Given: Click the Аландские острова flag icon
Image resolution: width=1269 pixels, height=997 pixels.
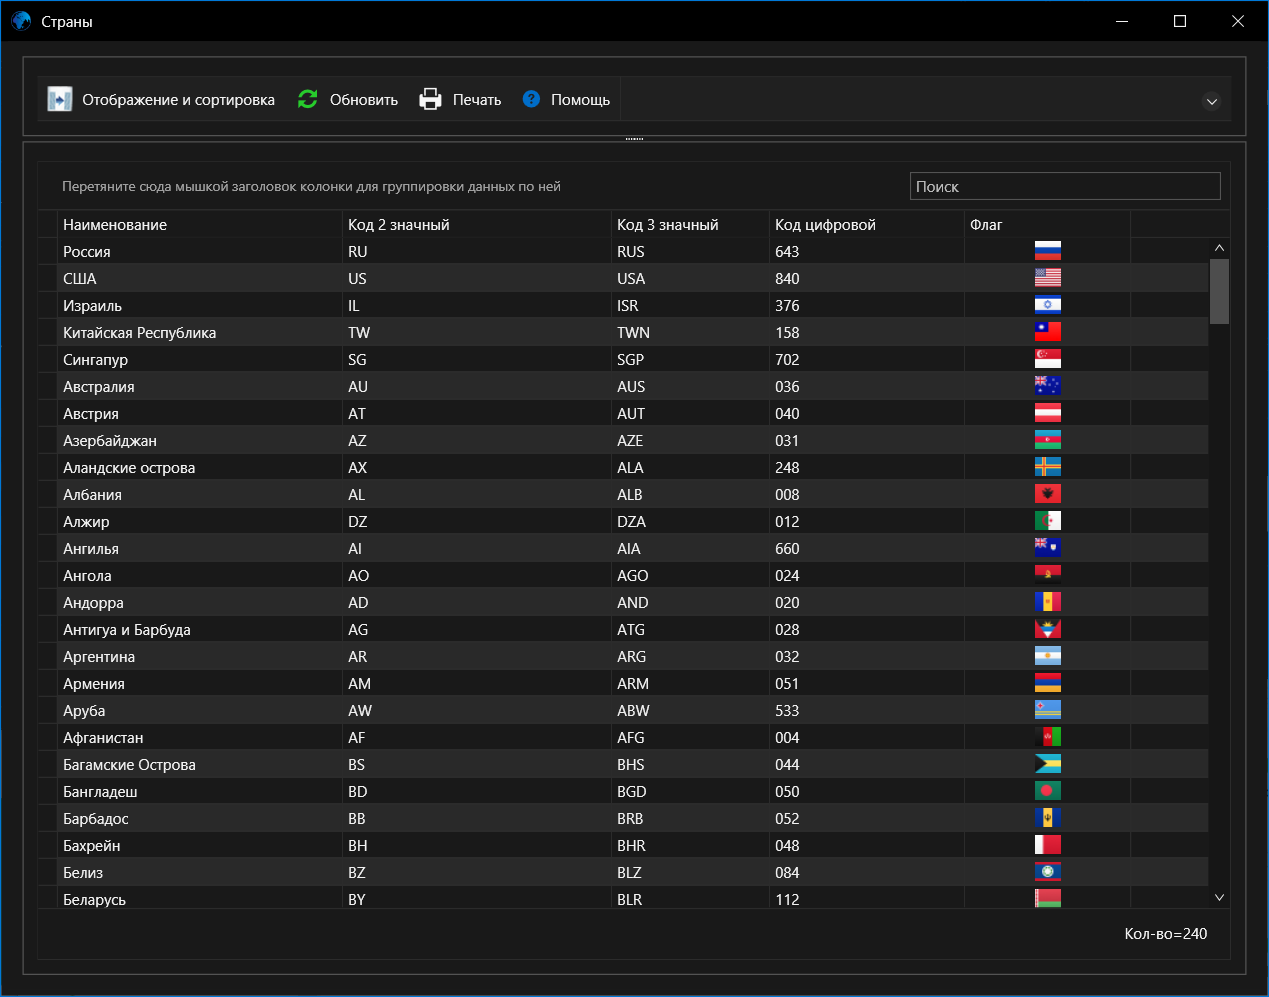Looking at the screenshot, I should [1048, 467].
